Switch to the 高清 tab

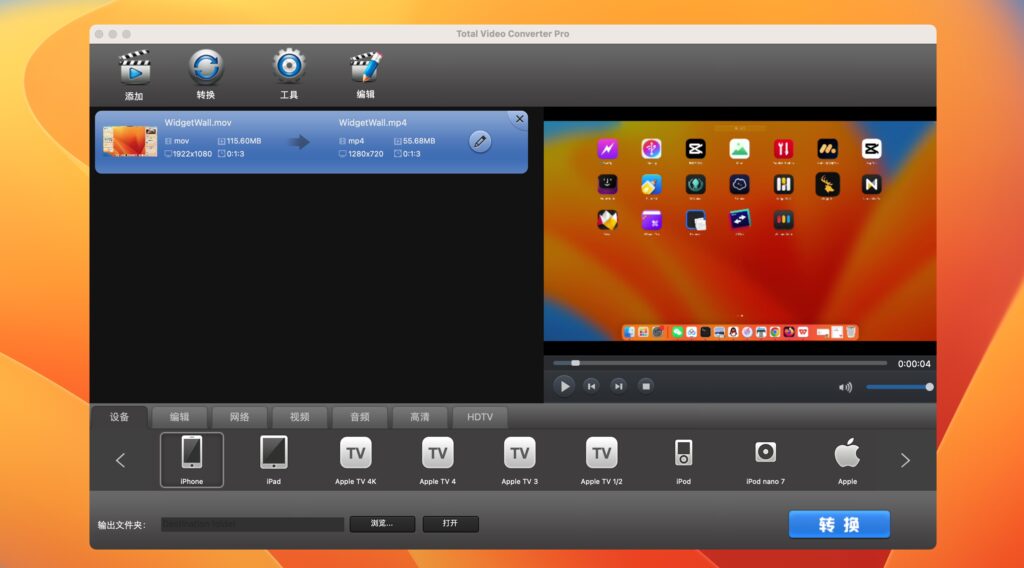click(420, 417)
